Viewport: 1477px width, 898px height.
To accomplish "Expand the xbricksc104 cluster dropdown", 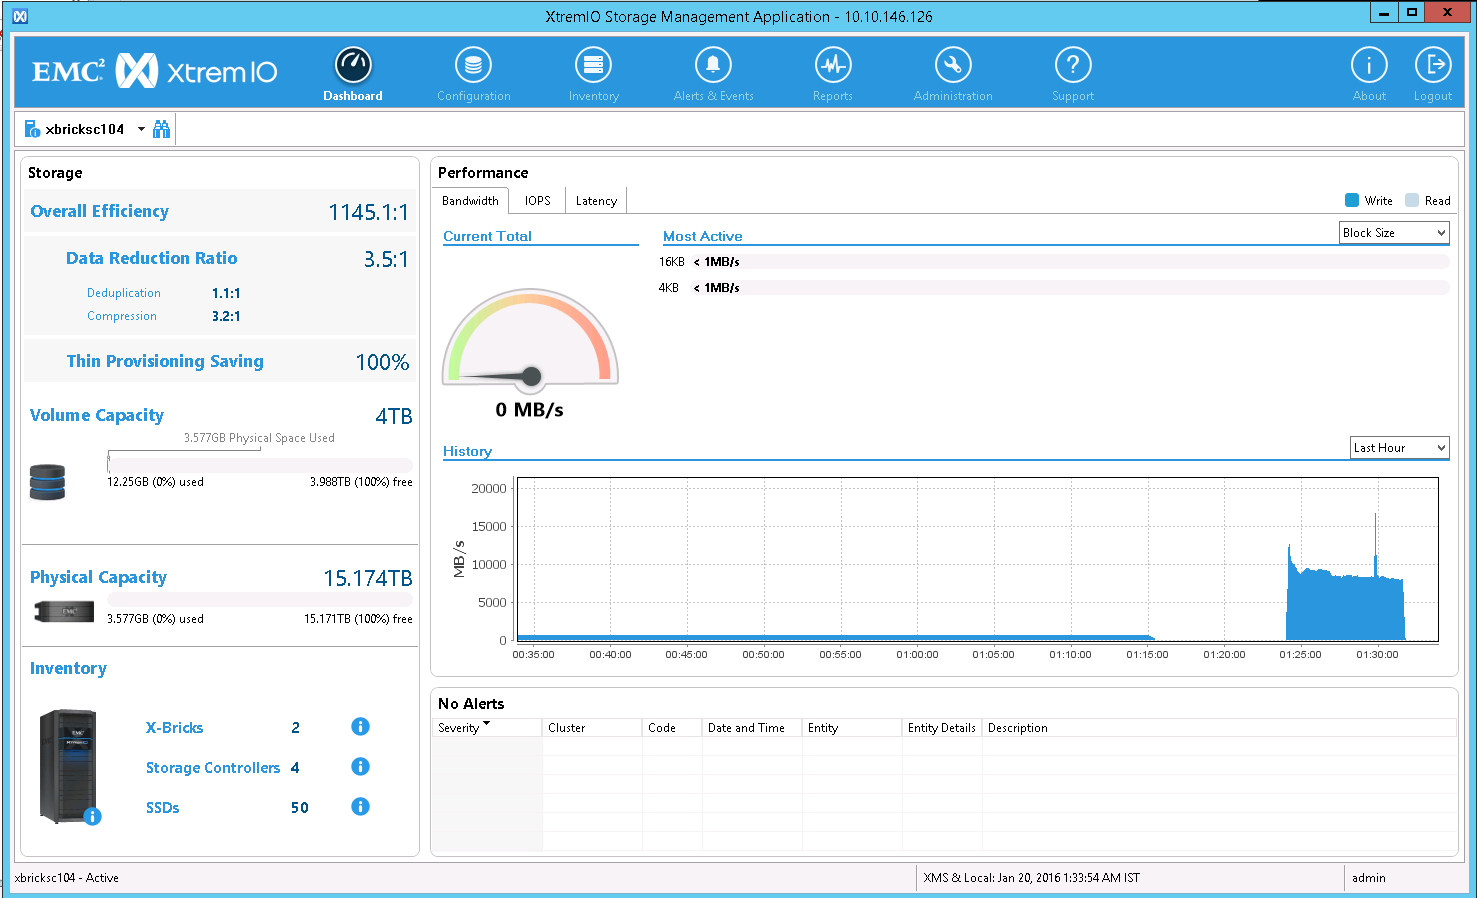I will [x=141, y=129].
